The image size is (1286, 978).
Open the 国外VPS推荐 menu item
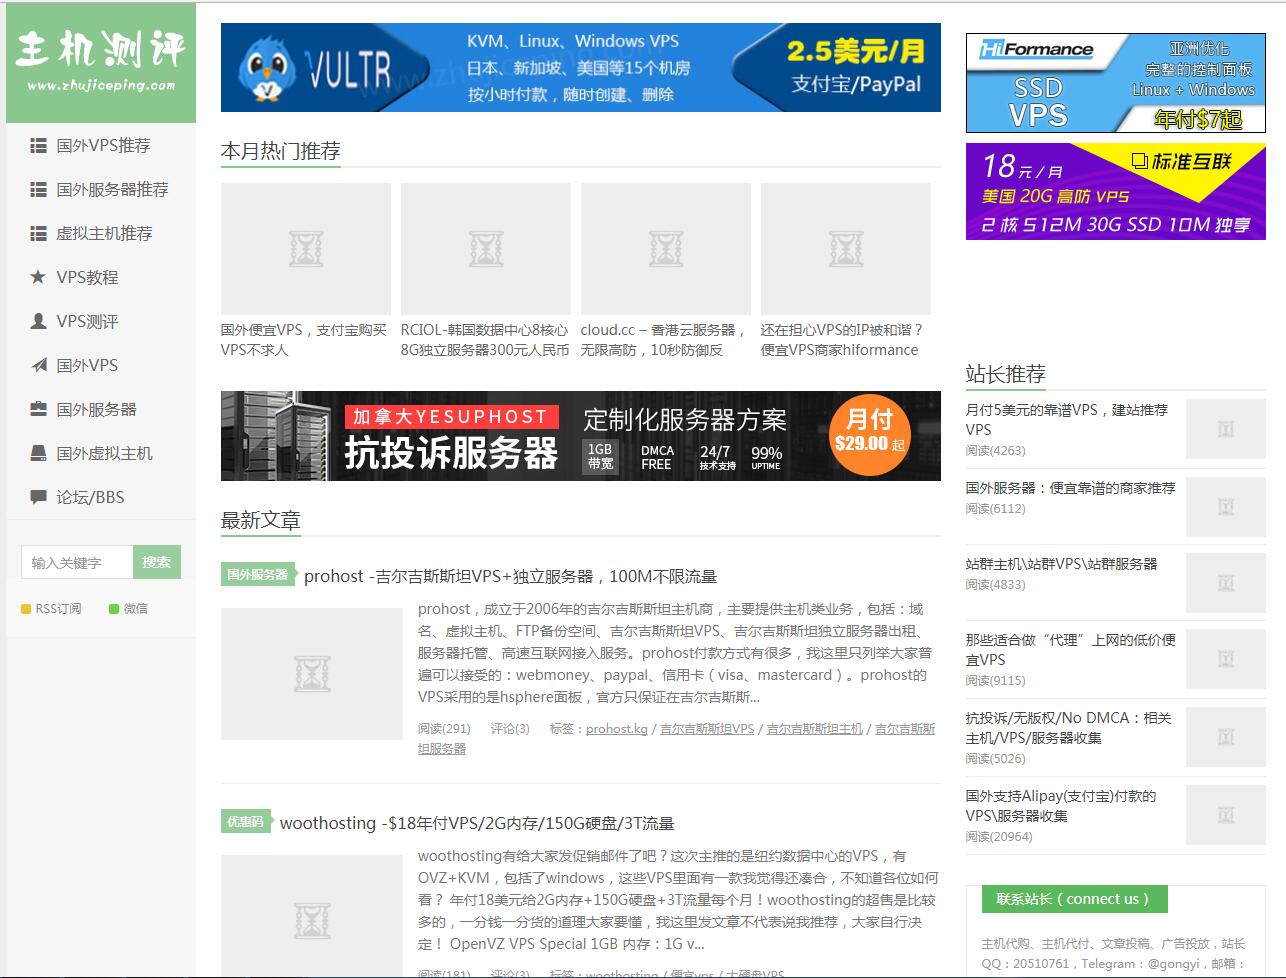(x=101, y=146)
